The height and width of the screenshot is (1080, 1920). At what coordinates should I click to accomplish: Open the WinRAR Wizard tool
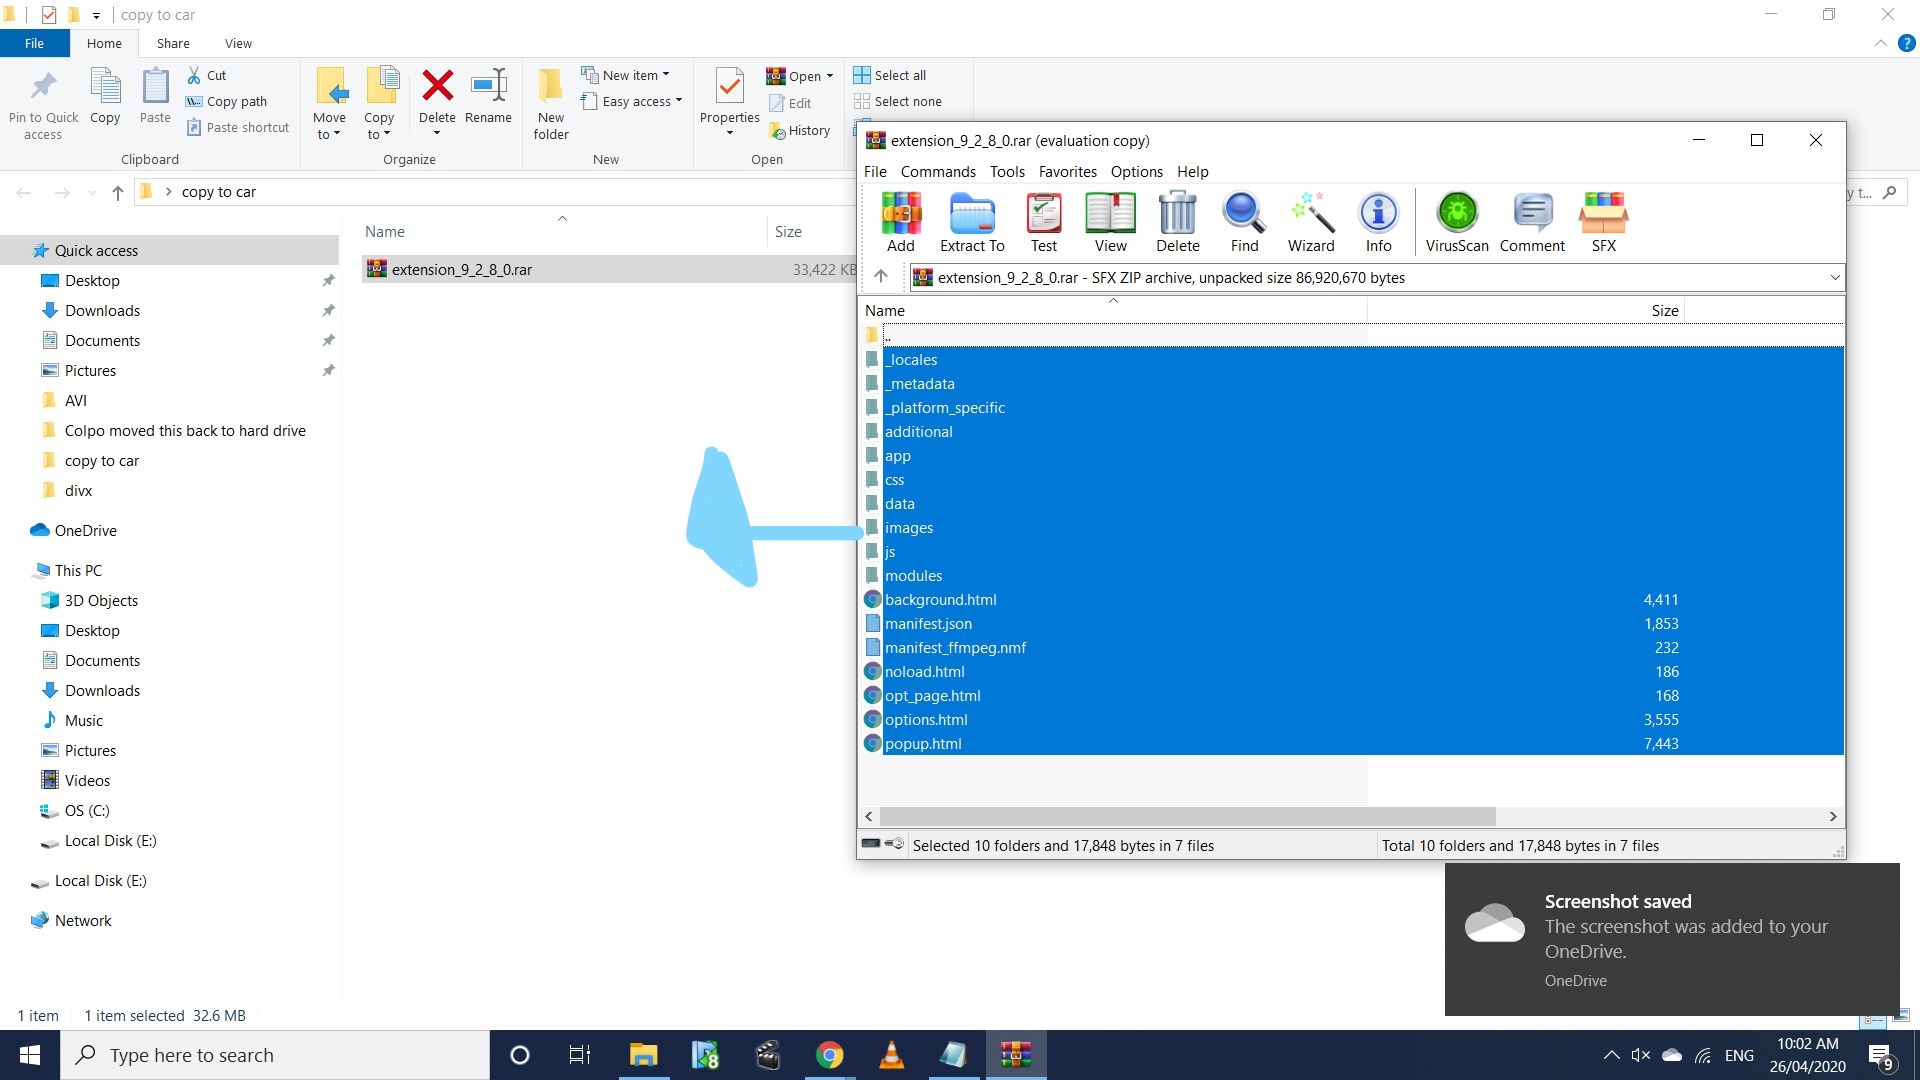click(1310, 221)
